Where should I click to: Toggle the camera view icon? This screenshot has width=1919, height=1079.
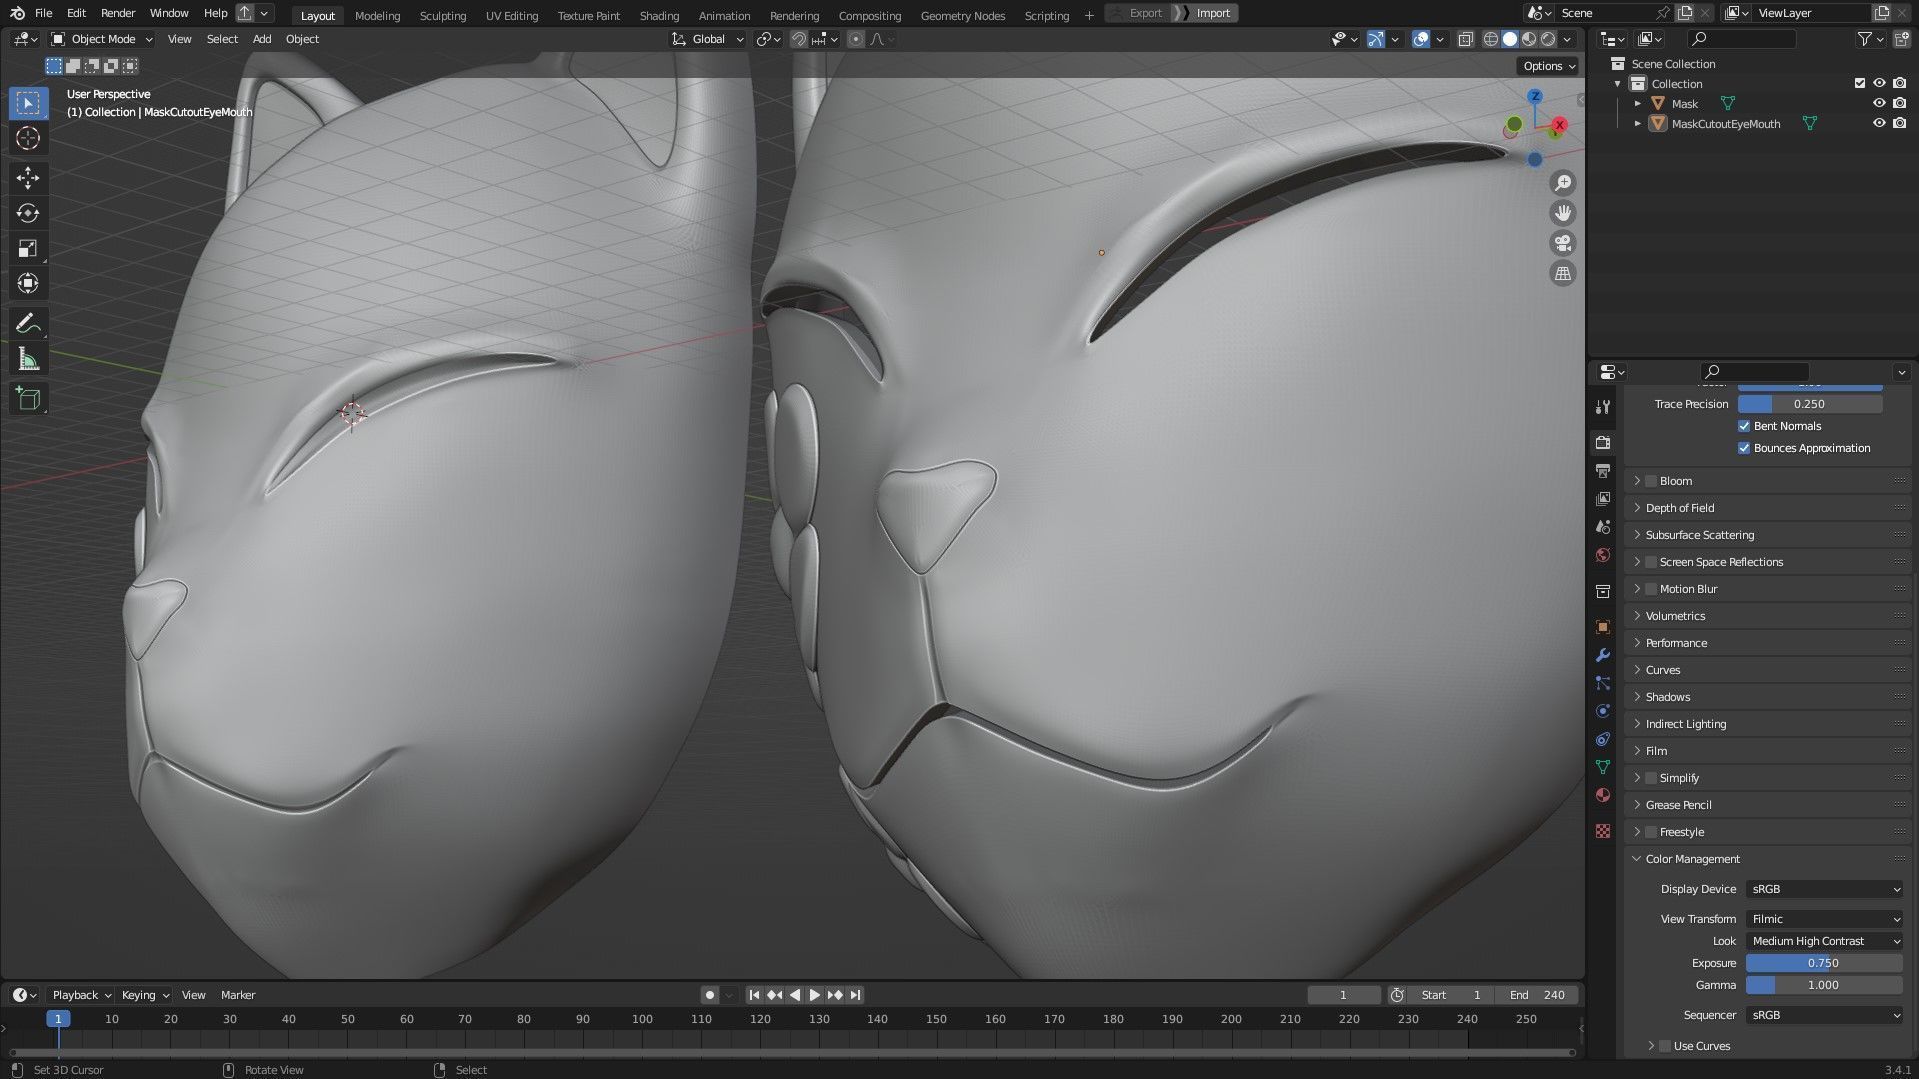1562,243
